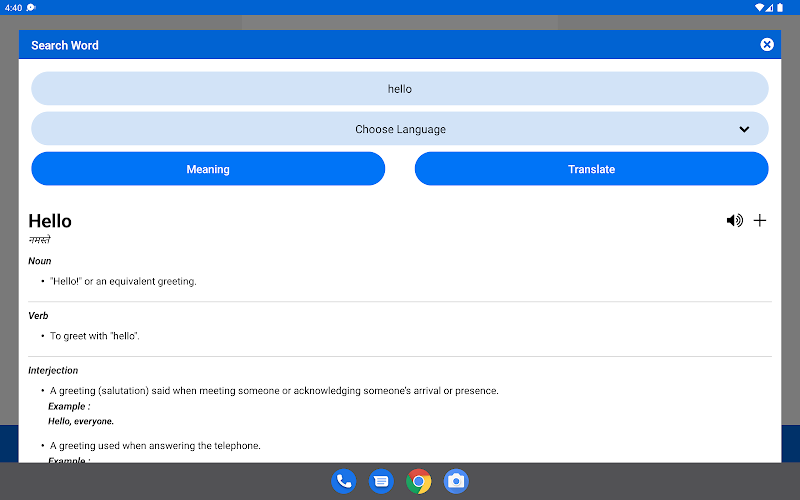Viewport: 800px width, 500px height.
Task: Launch Chrome from the dock
Action: pos(419,481)
